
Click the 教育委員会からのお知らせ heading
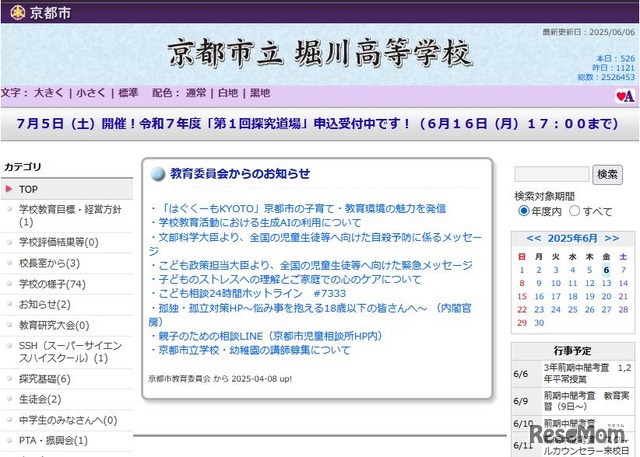pos(240,174)
